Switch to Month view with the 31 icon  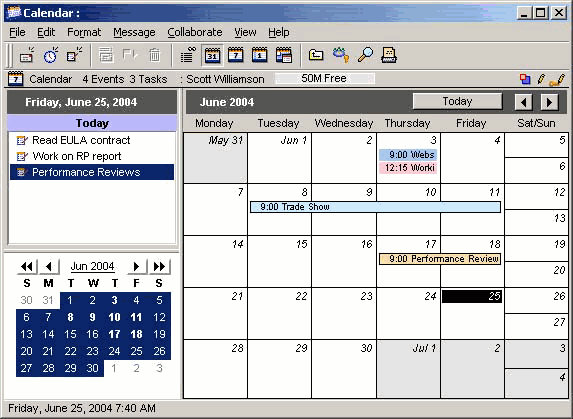click(212, 56)
